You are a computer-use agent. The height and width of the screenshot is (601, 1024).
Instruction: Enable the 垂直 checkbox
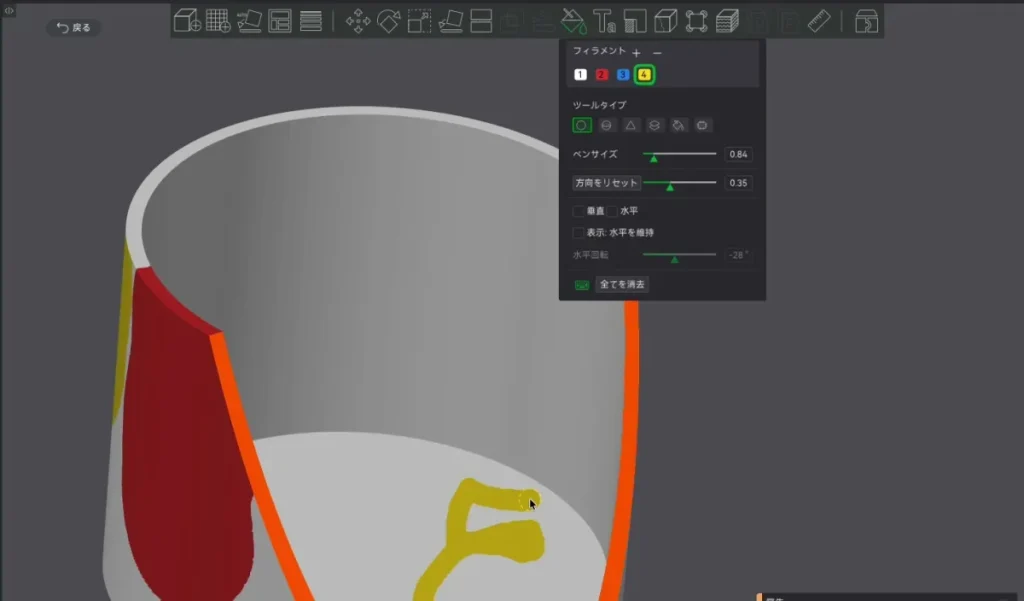coord(578,211)
